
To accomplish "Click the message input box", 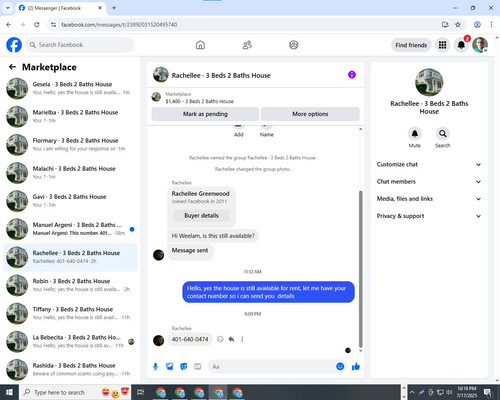I will click(x=277, y=367).
